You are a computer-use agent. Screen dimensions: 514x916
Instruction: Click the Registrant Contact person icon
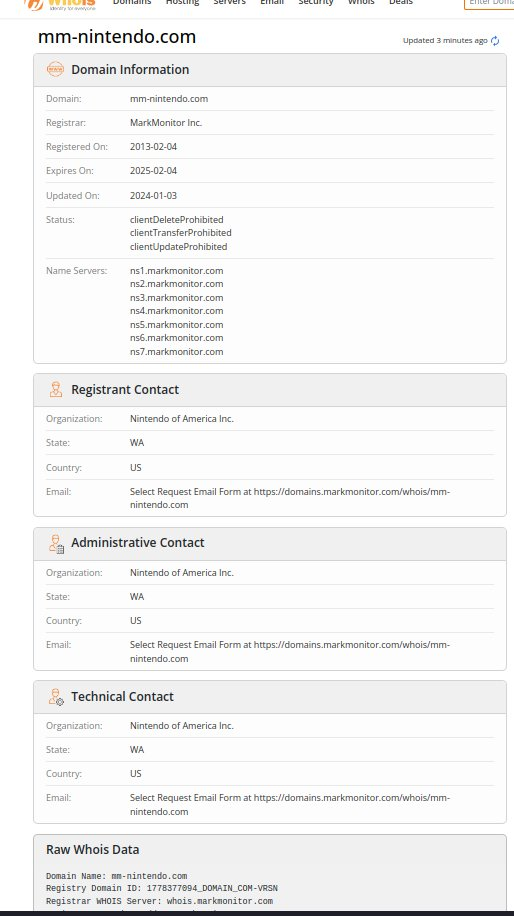click(x=55, y=389)
